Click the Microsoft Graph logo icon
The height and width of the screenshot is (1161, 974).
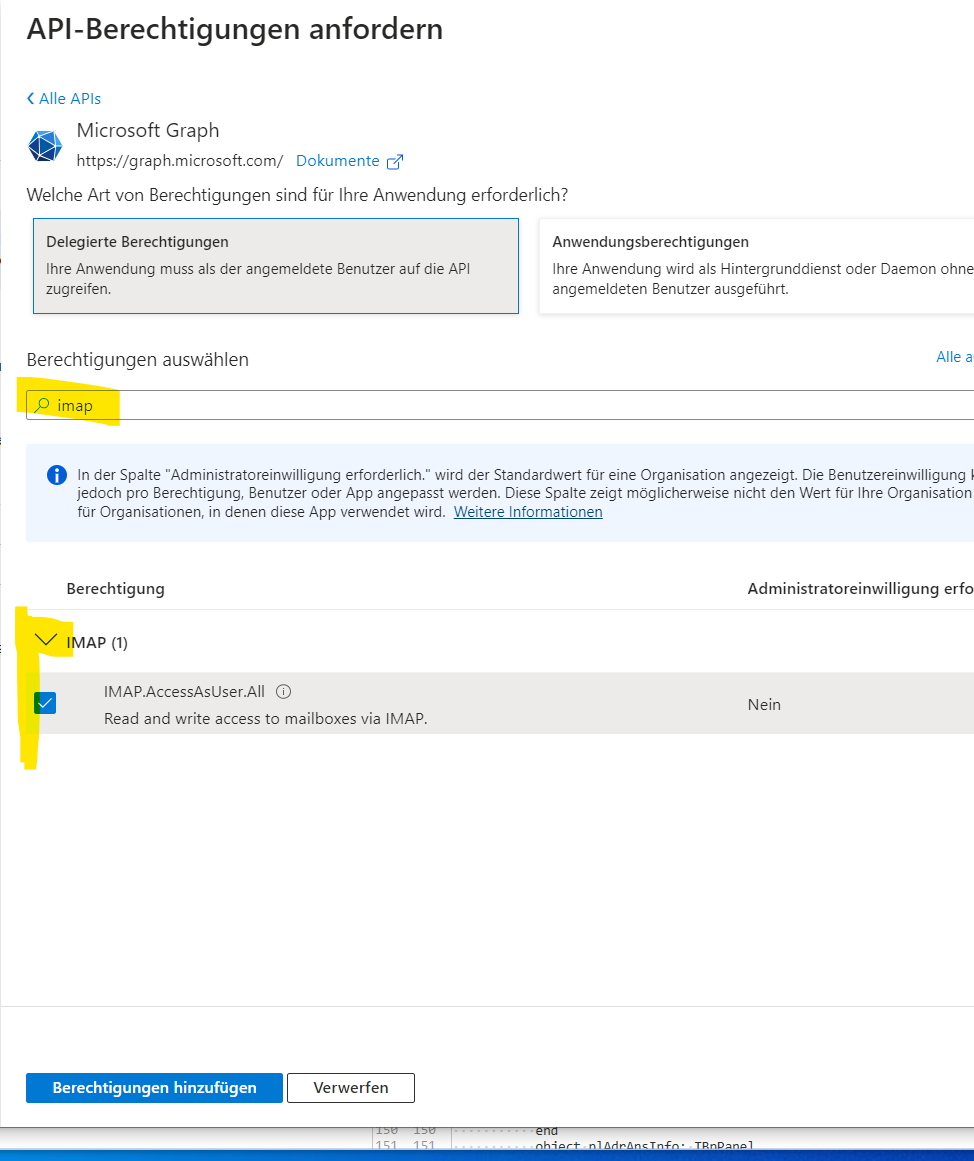pyautogui.click(x=45, y=146)
